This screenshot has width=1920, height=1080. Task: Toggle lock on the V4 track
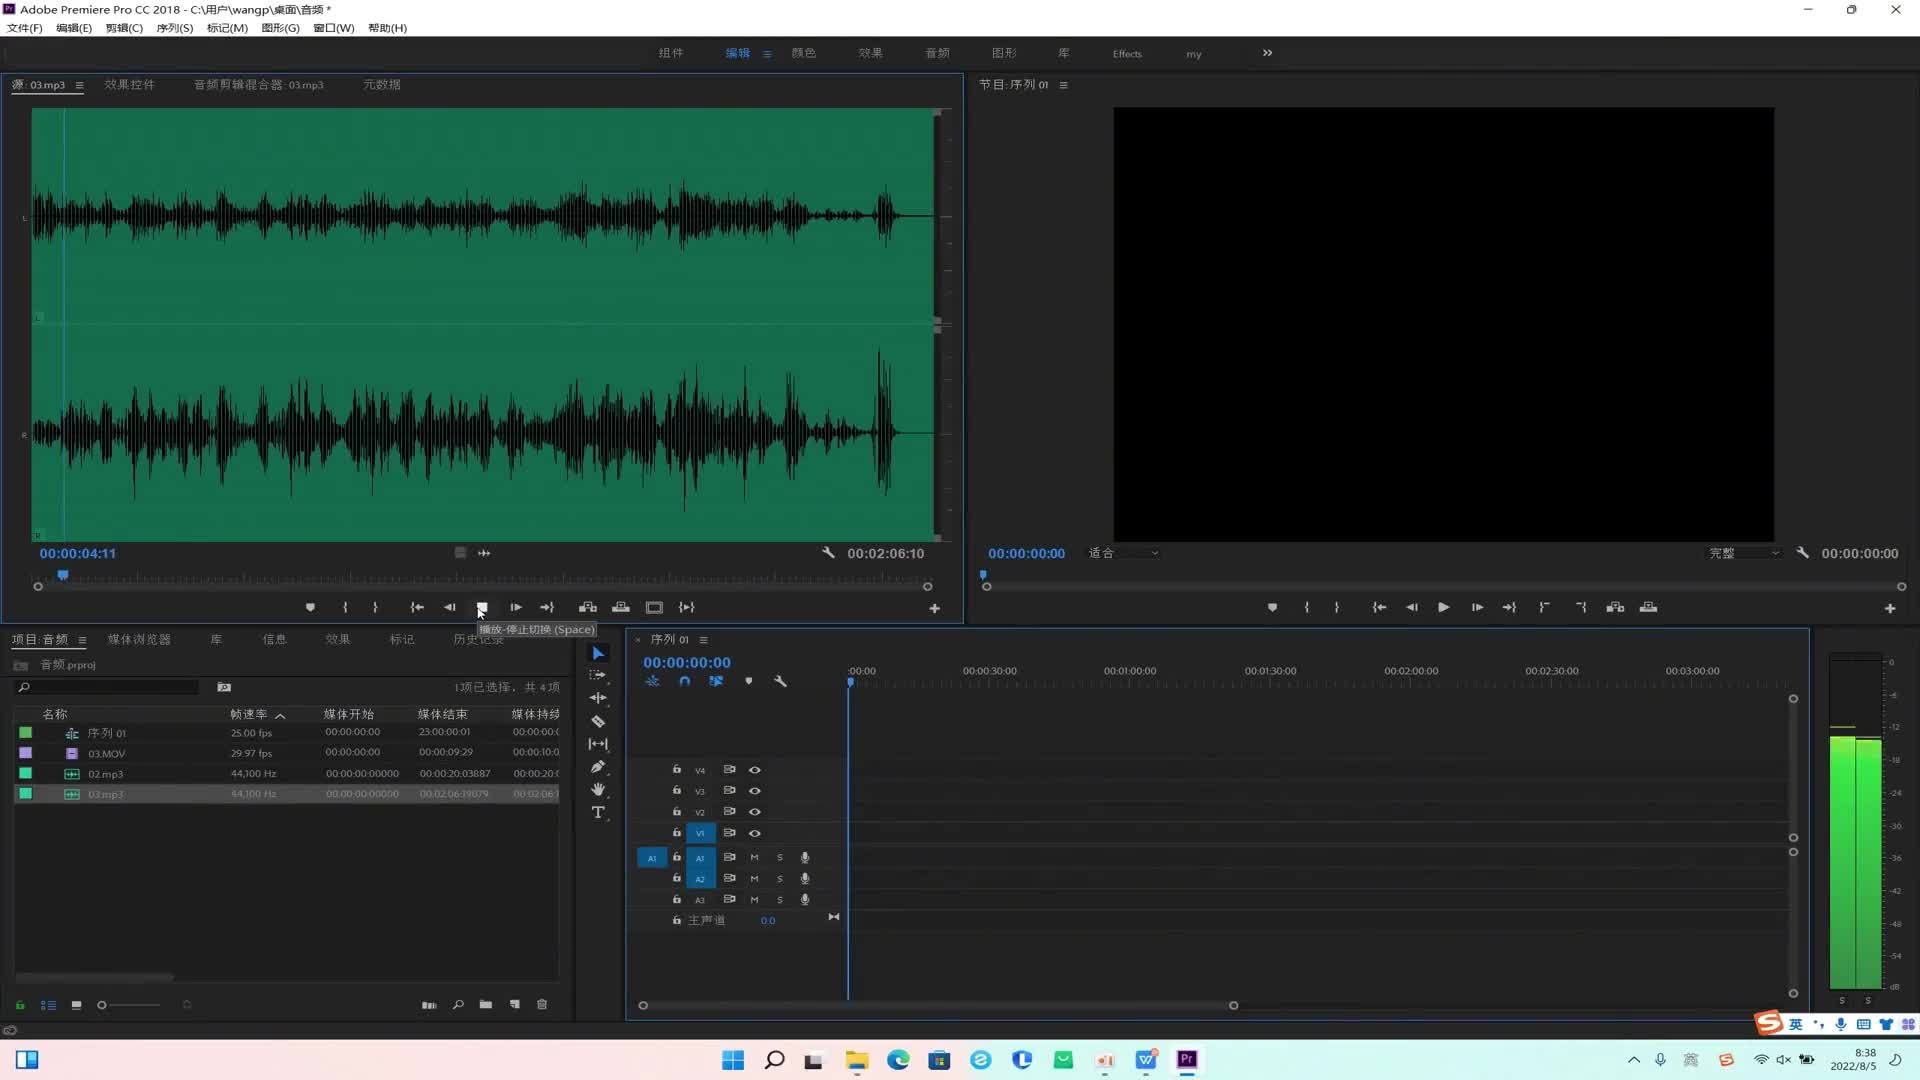coord(677,769)
